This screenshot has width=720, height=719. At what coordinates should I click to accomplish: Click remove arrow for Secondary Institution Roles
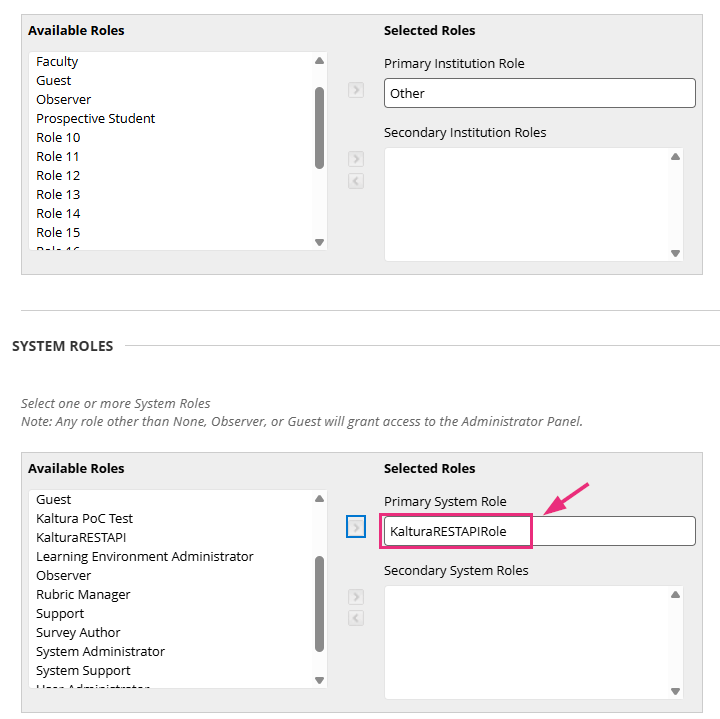click(x=356, y=181)
